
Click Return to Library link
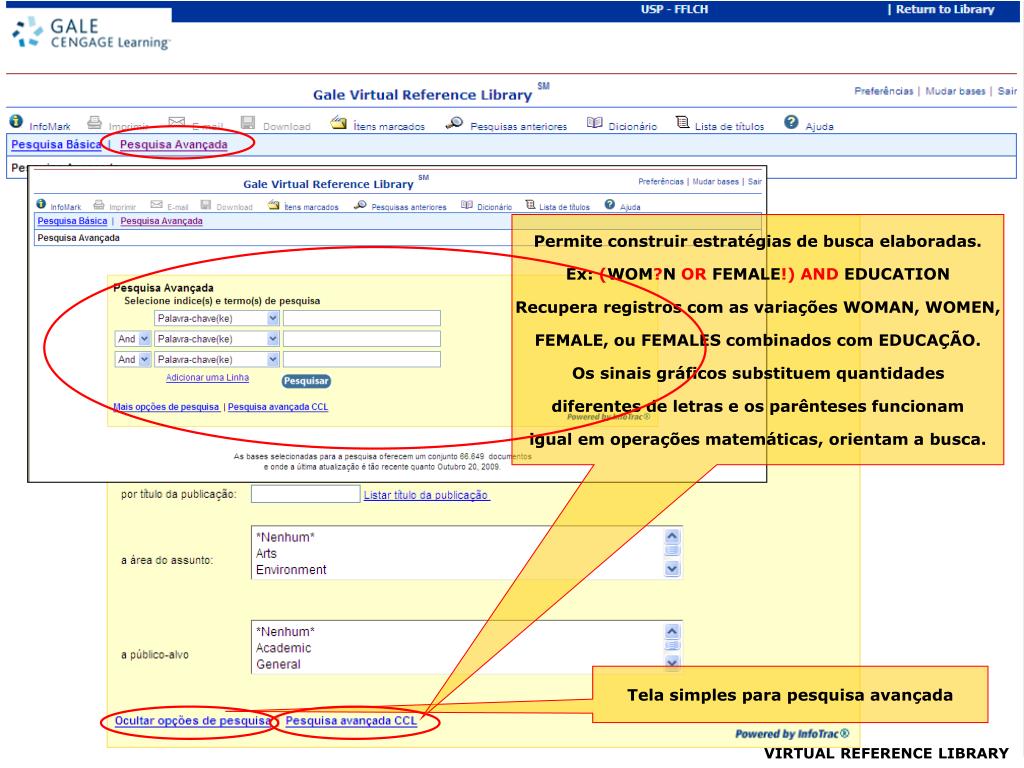pos(944,9)
